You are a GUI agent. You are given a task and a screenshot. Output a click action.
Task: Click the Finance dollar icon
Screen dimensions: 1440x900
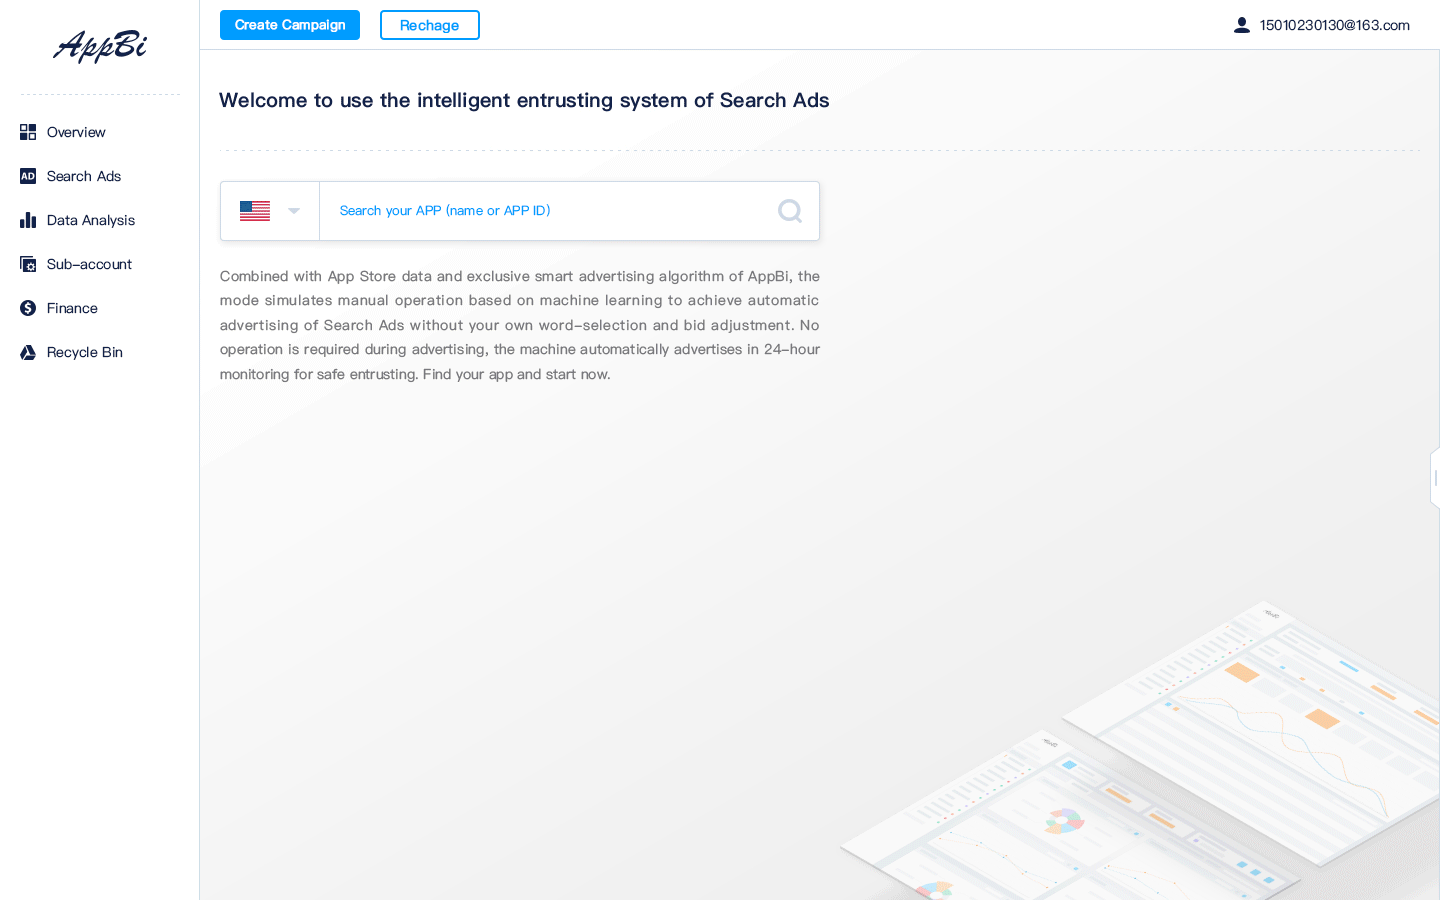[28, 308]
